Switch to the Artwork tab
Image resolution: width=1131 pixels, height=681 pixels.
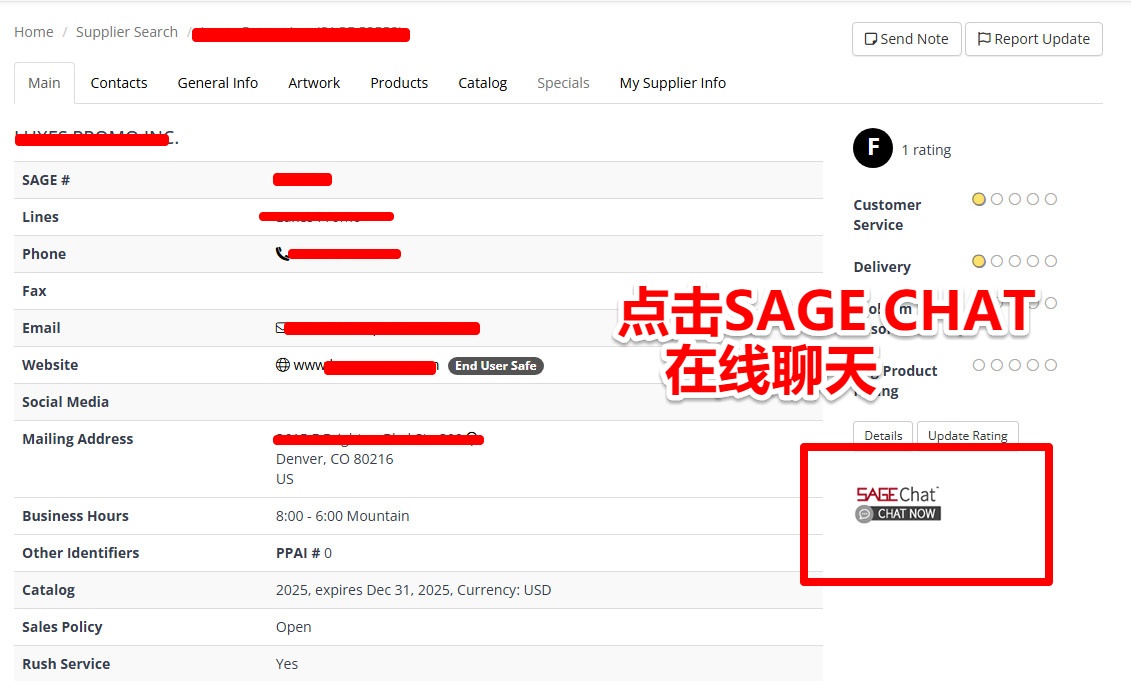pos(314,83)
